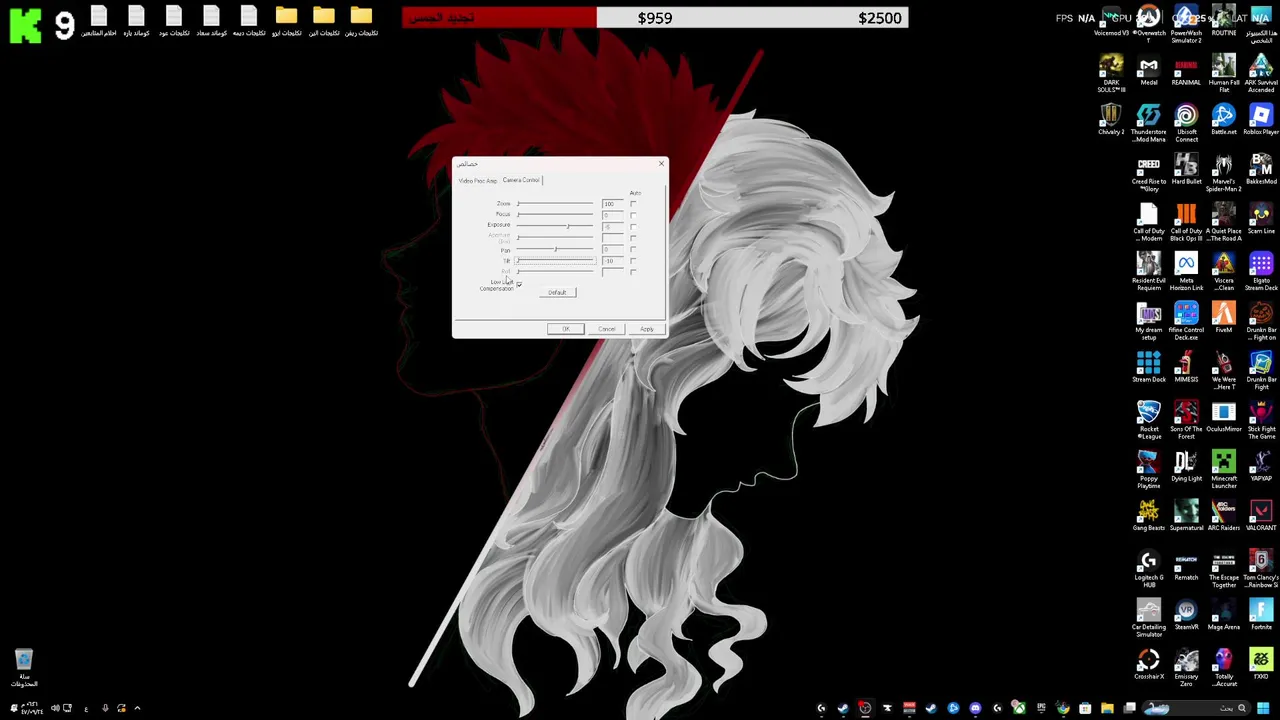
Task: Open the Minecraft Launcher icon
Action: (1223, 468)
